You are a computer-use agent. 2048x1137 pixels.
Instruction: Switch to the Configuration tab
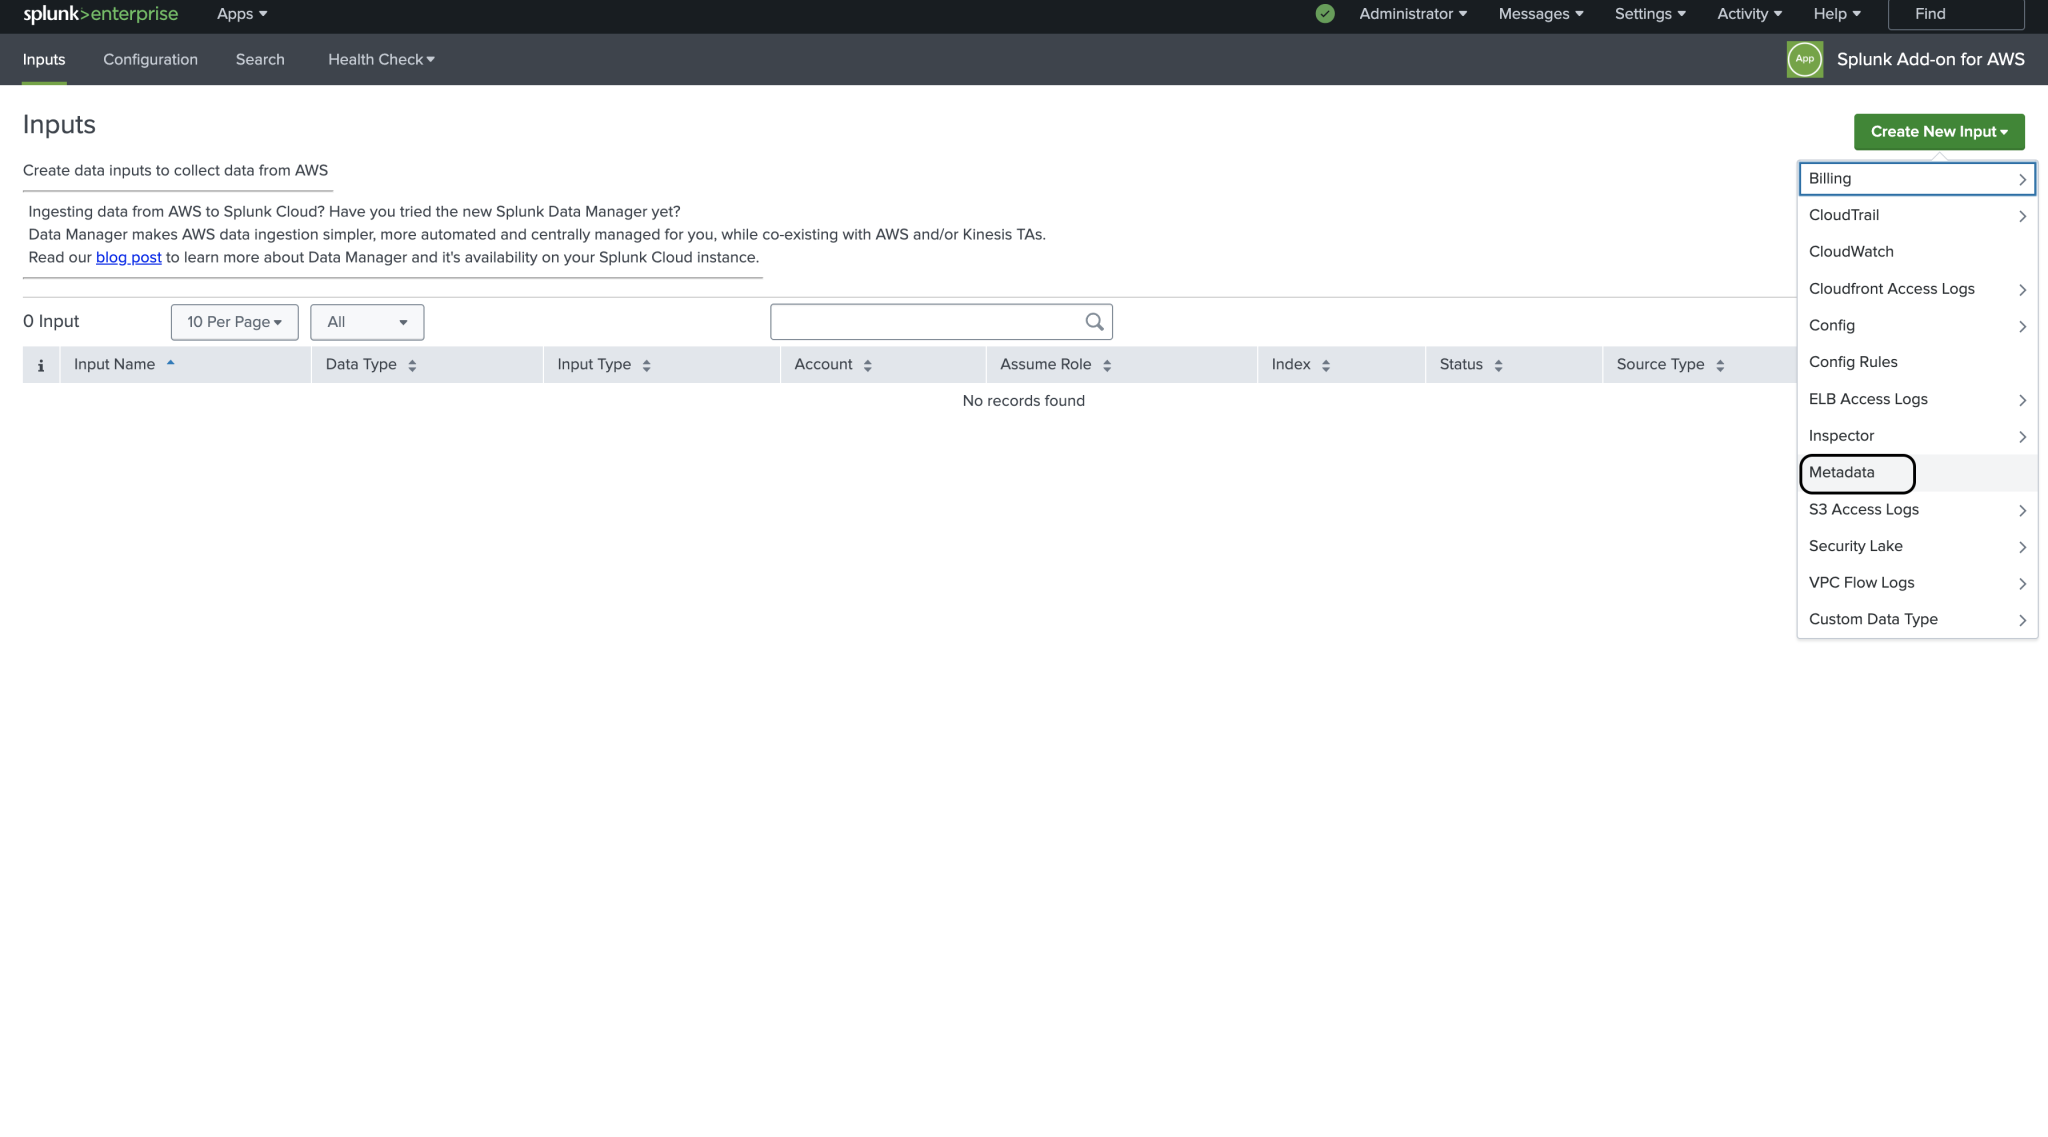[x=149, y=59]
